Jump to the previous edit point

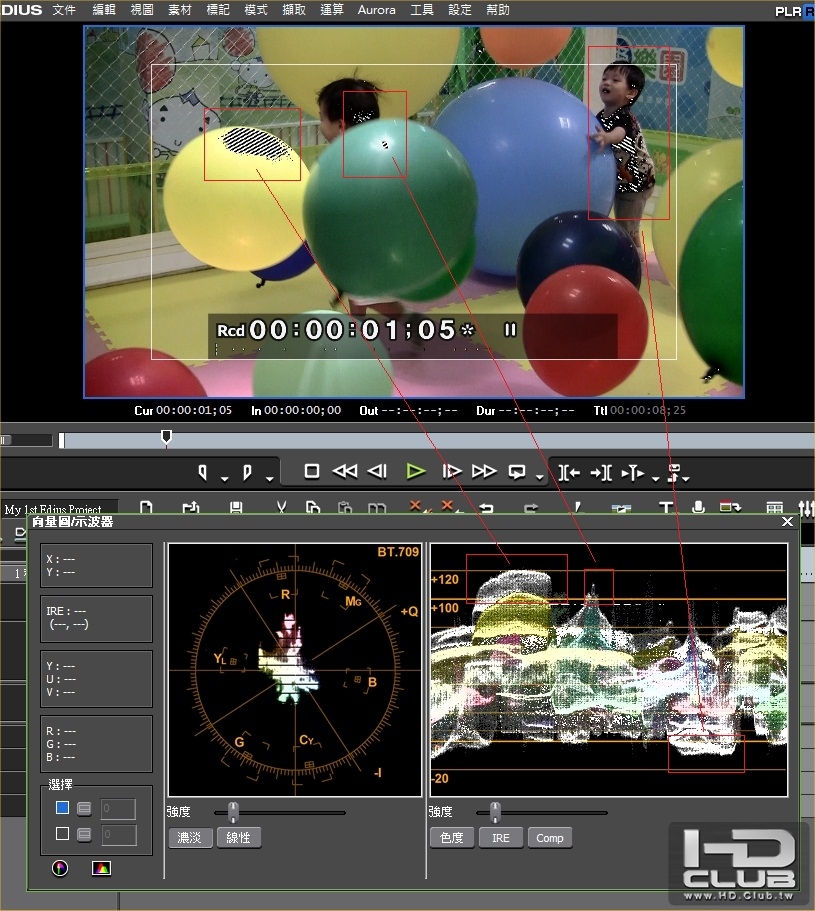[569, 473]
